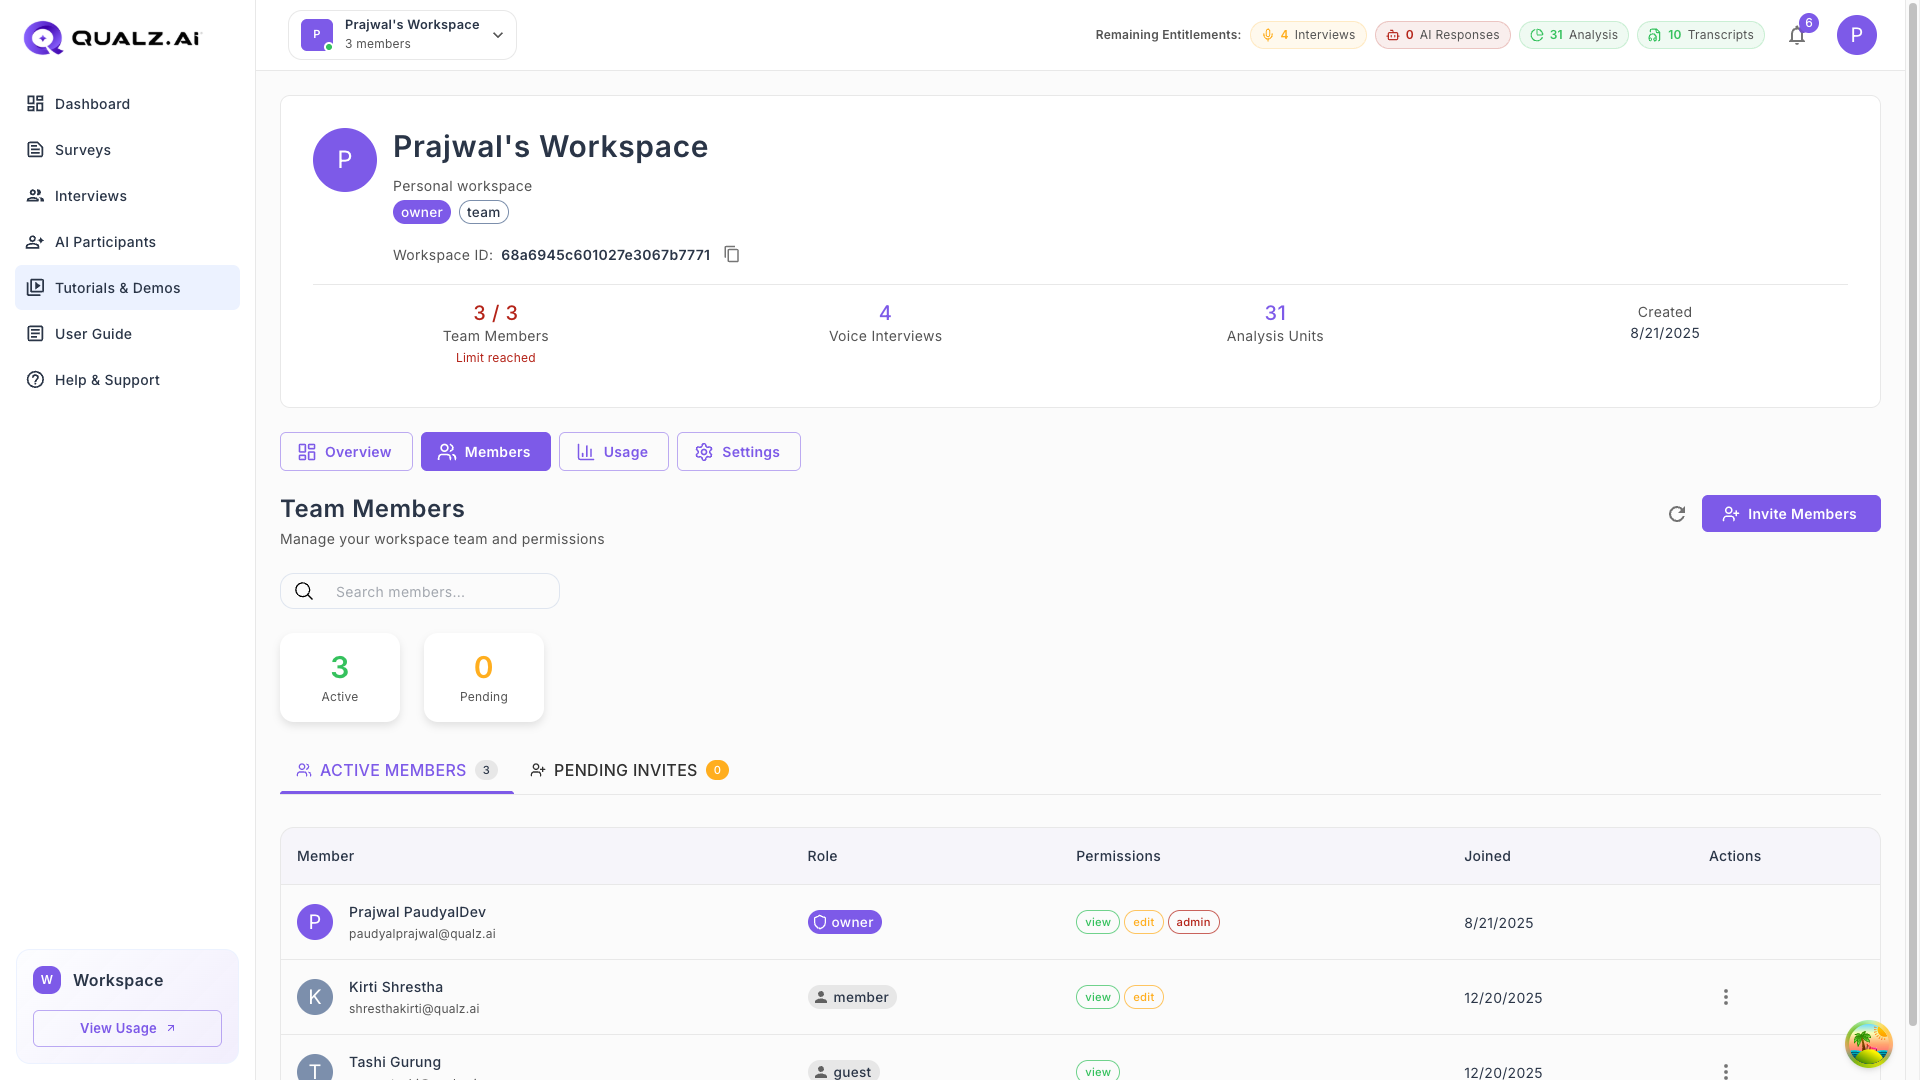Click the Qualz.Ai logo icon
This screenshot has width=1920, height=1080.
(41, 37)
